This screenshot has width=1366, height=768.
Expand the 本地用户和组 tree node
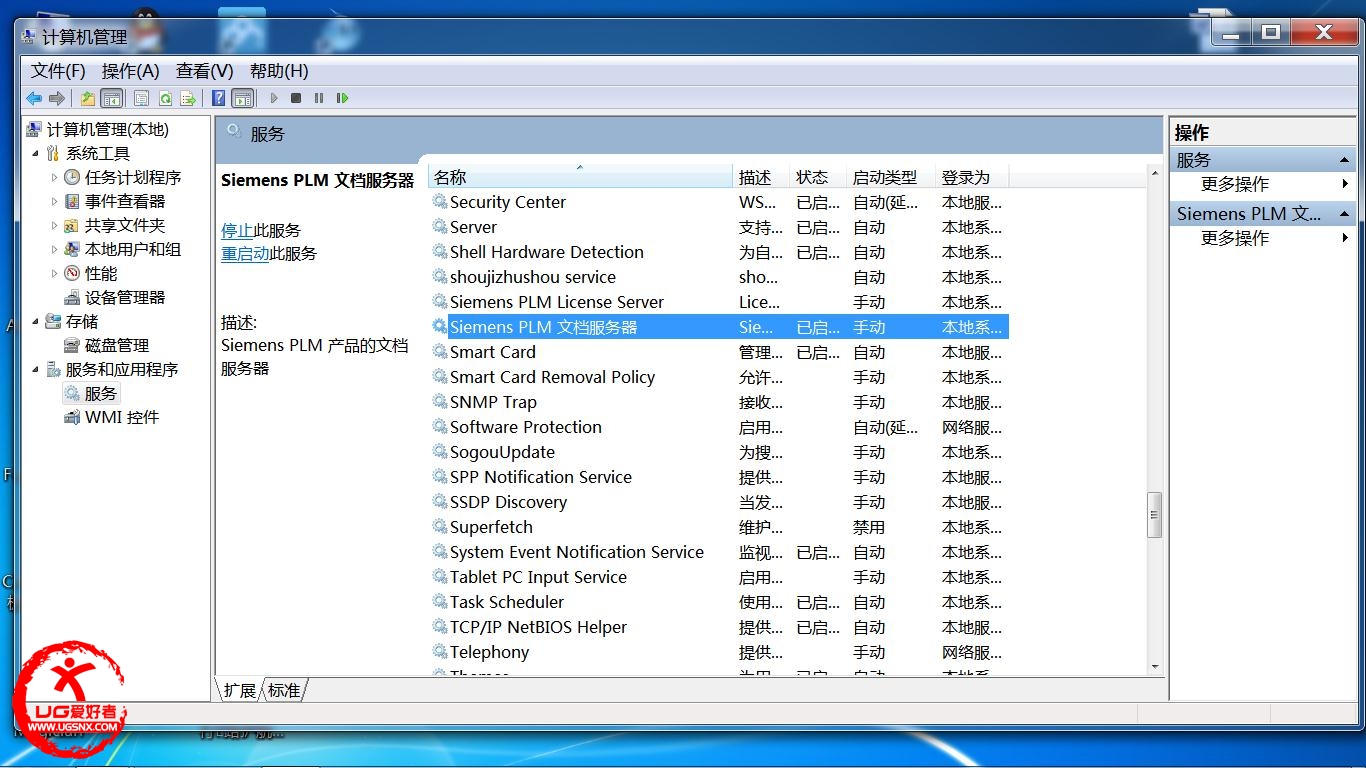54,250
